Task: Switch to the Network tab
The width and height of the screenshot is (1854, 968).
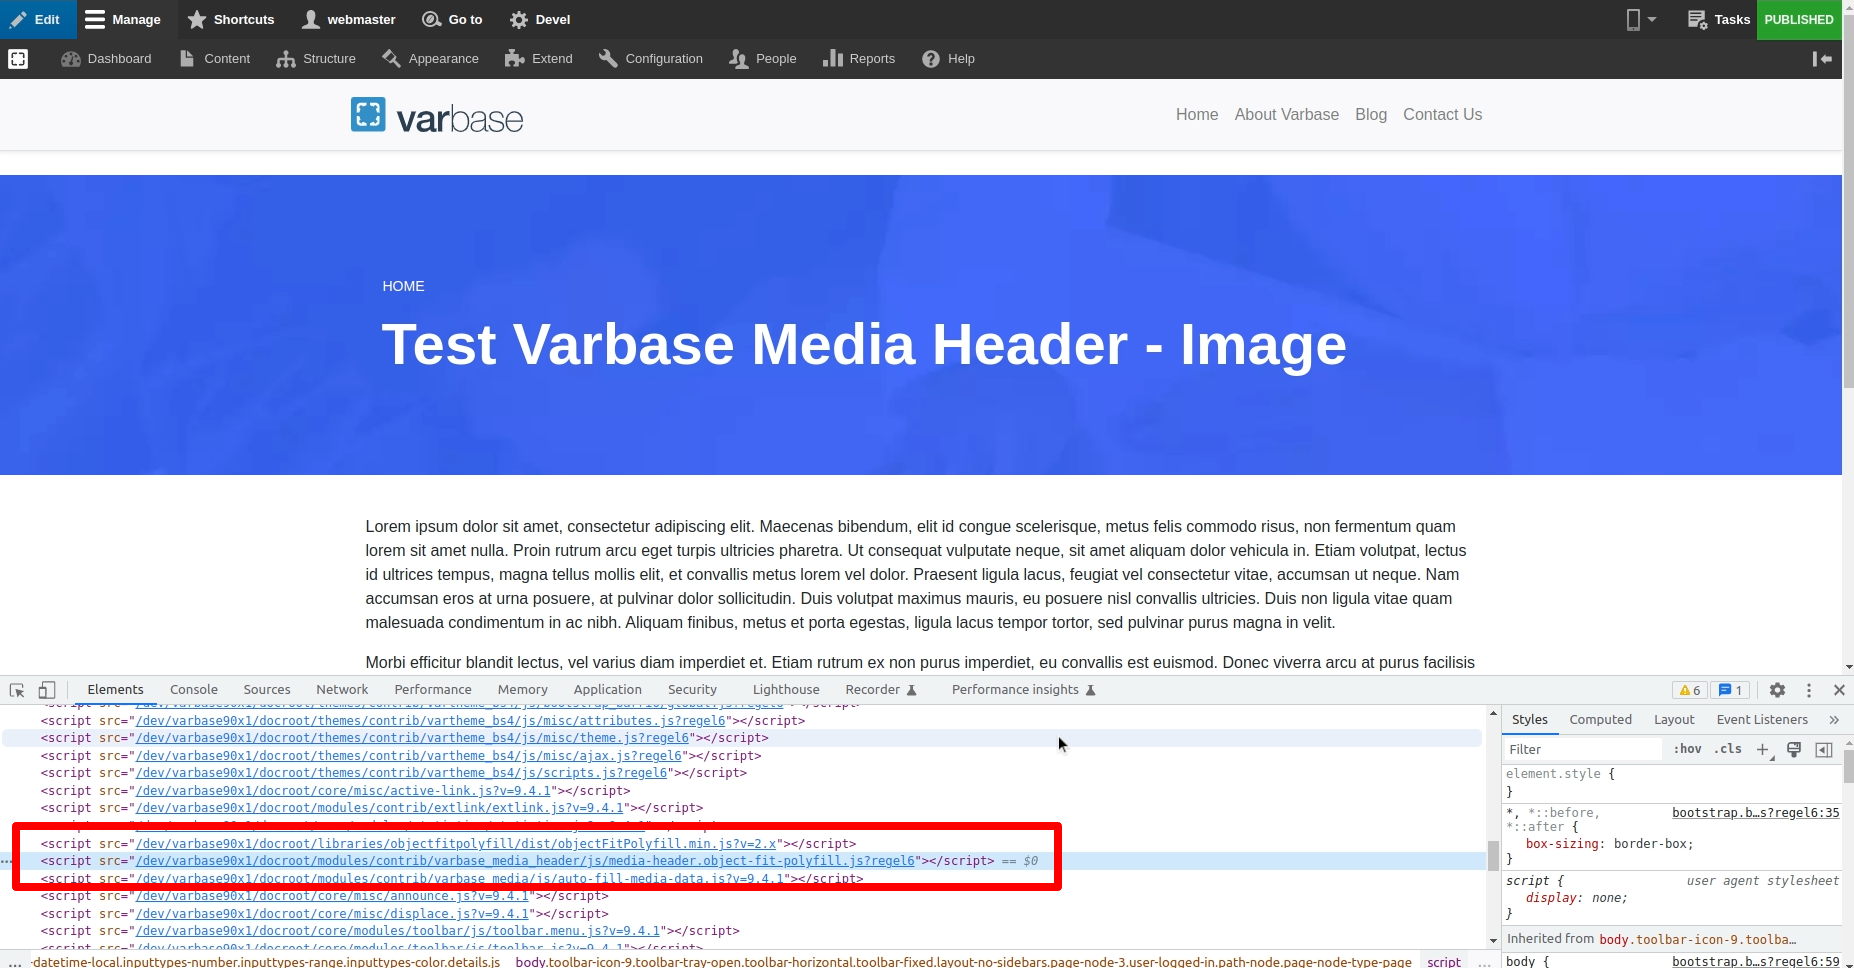Action: click(342, 690)
